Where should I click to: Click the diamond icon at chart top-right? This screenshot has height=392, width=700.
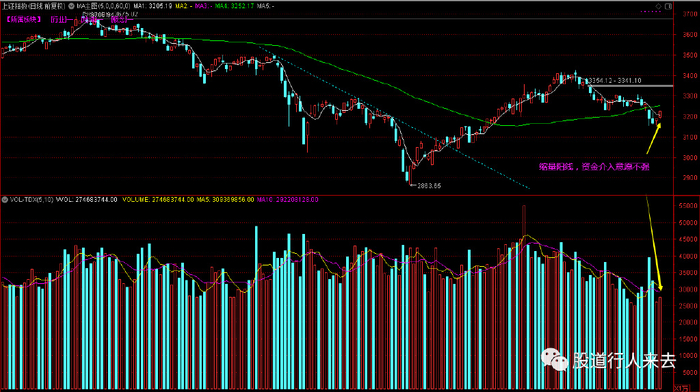(658, 6)
